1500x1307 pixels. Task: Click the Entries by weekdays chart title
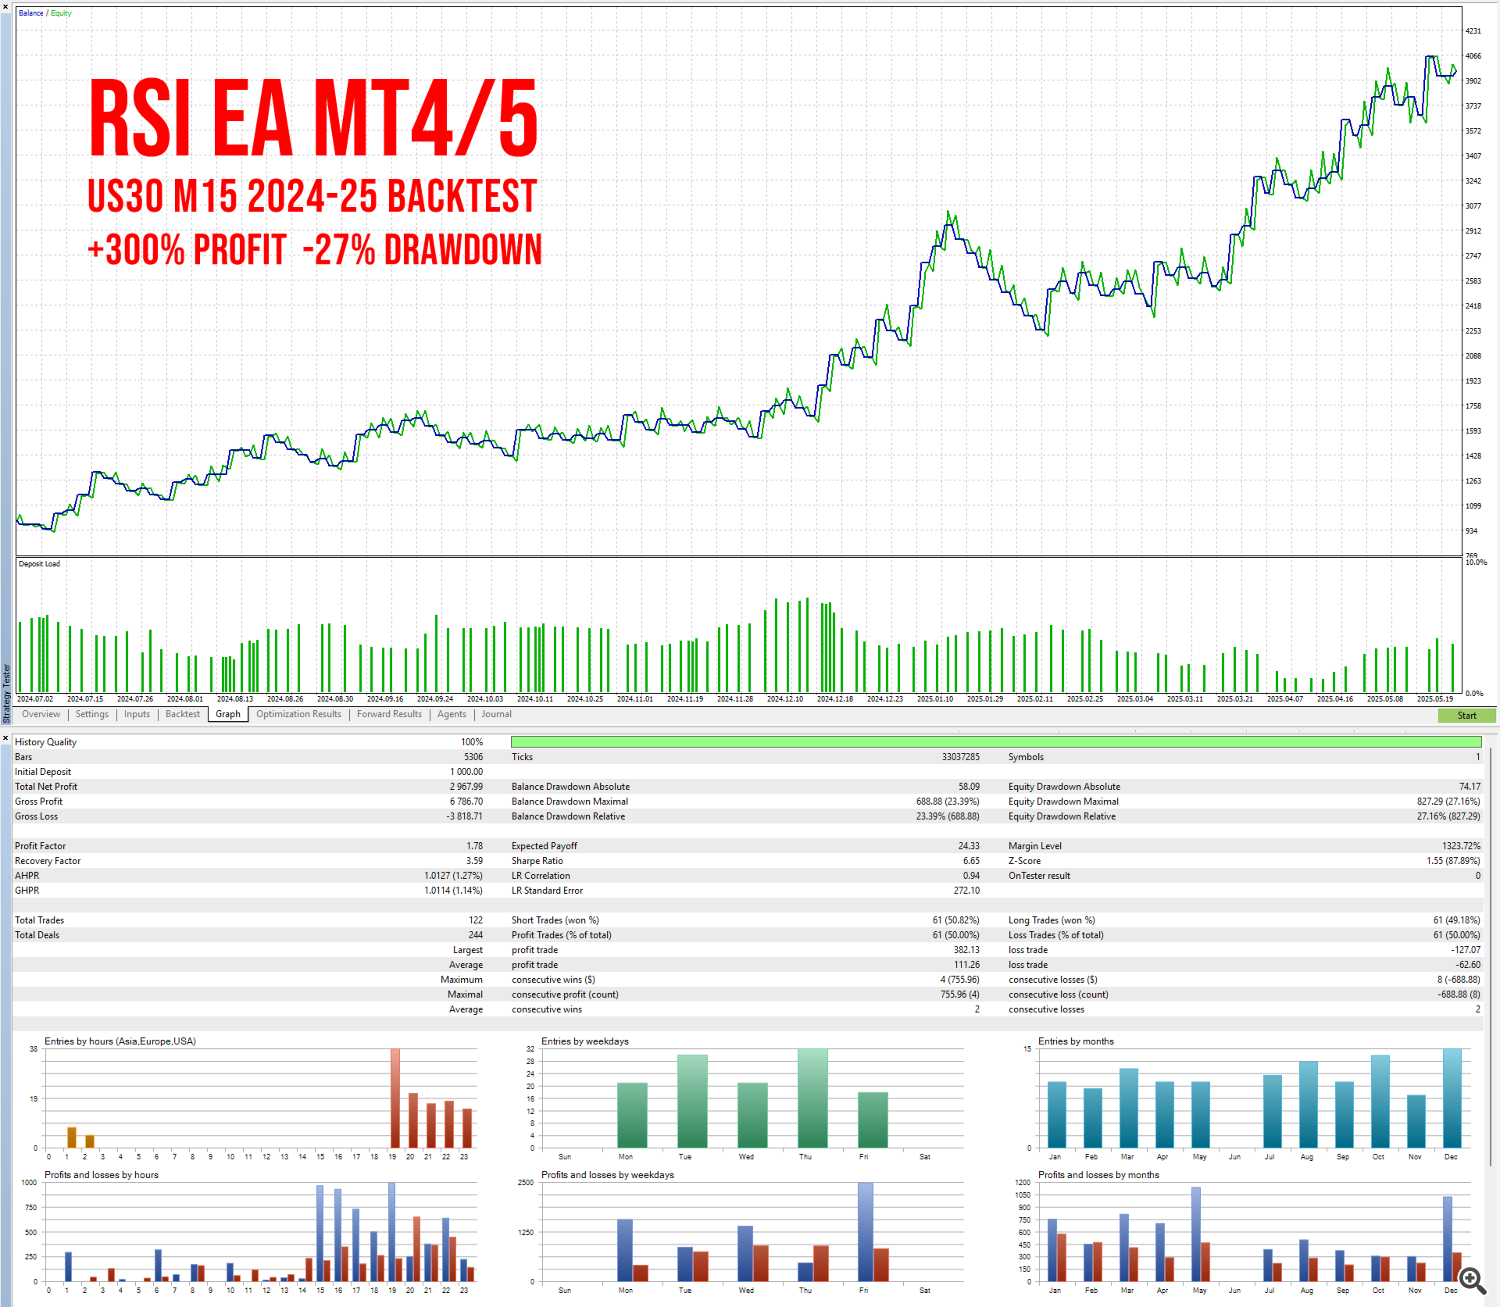pyautogui.click(x=585, y=1042)
